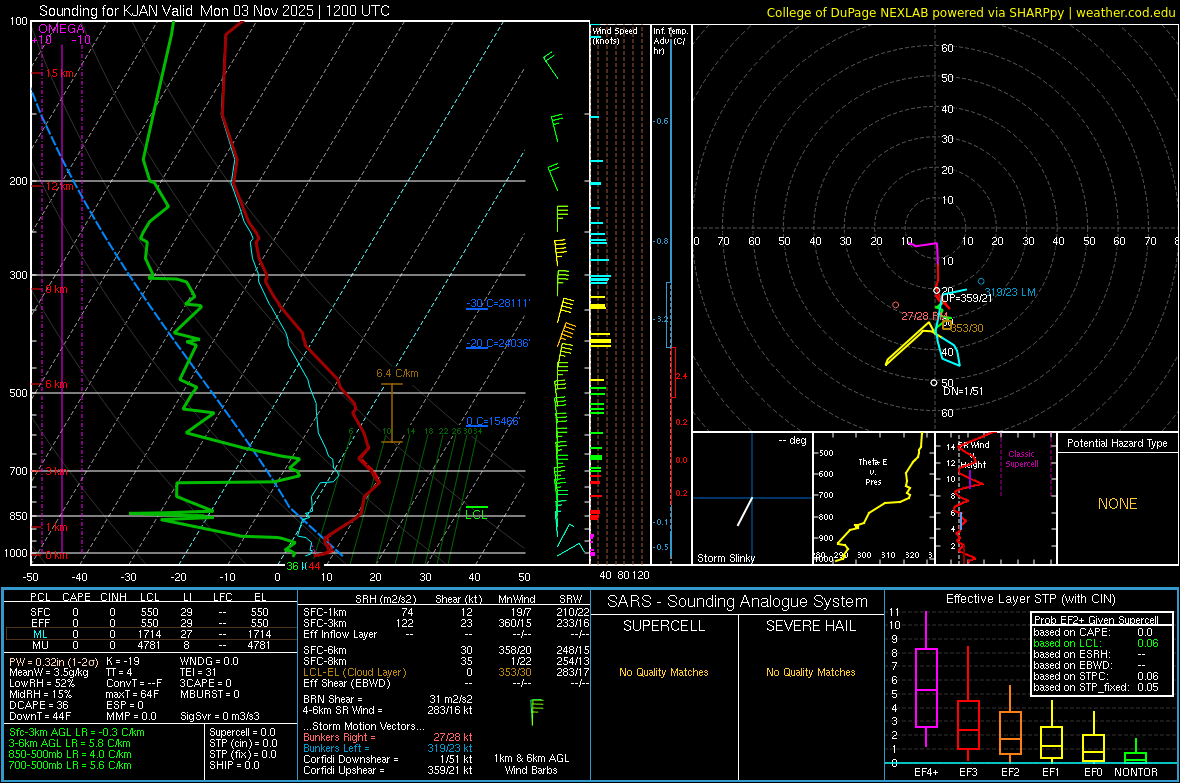The height and width of the screenshot is (783, 1180).
Task: Select the 6.4 C/km lapse rate label
Action: click(x=397, y=373)
